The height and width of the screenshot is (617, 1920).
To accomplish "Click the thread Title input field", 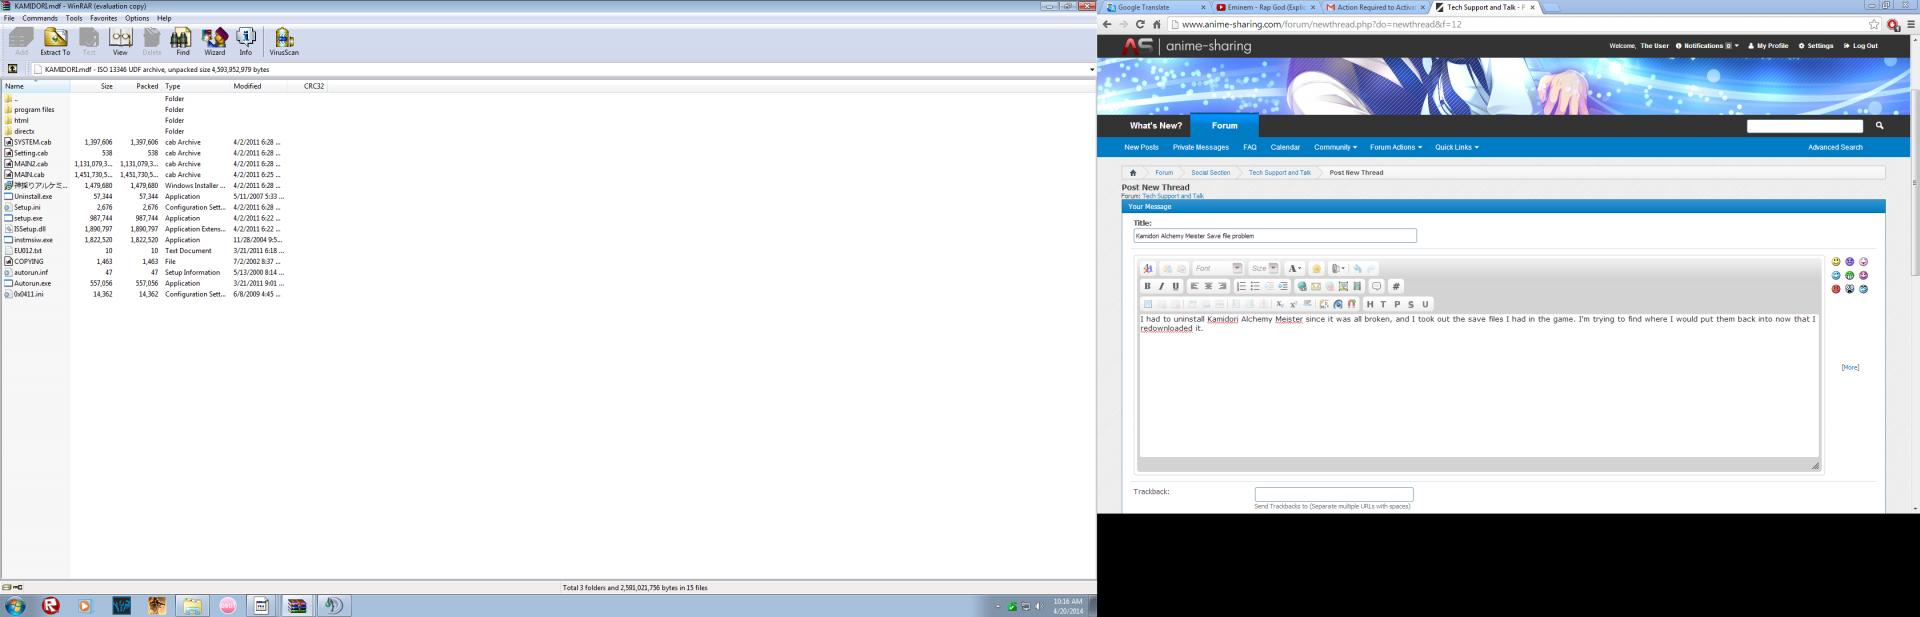I will pos(1274,236).
